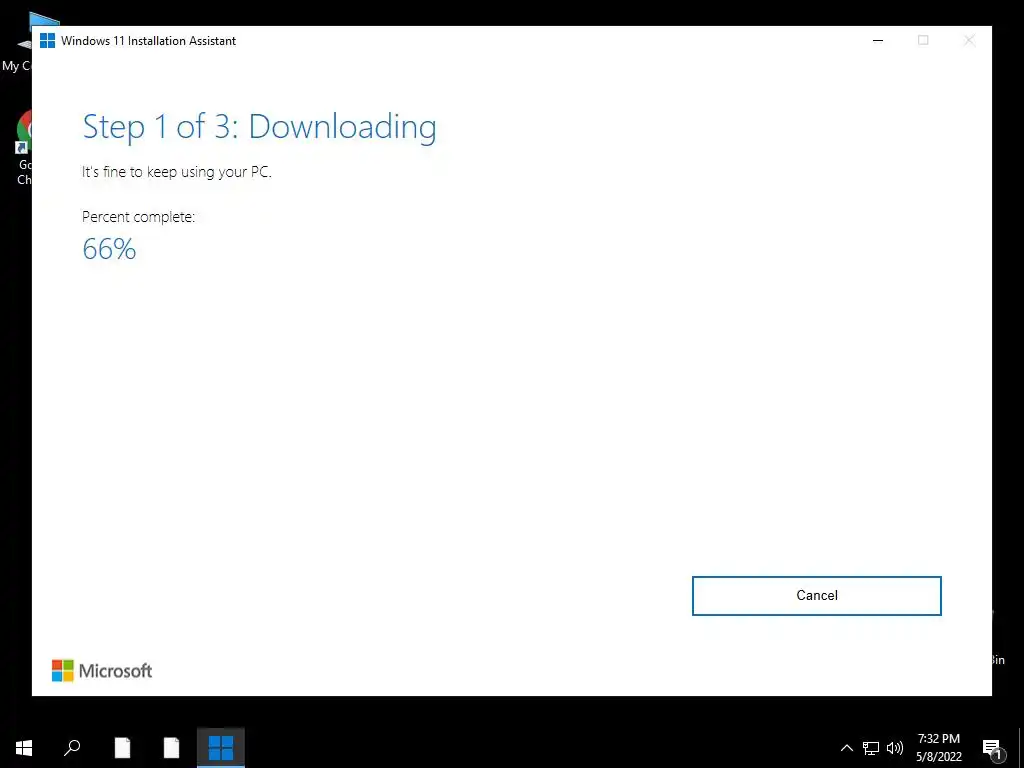Cancel the Windows 11 download
The width and height of the screenshot is (1024, 768).
click(x=816, y=596)
